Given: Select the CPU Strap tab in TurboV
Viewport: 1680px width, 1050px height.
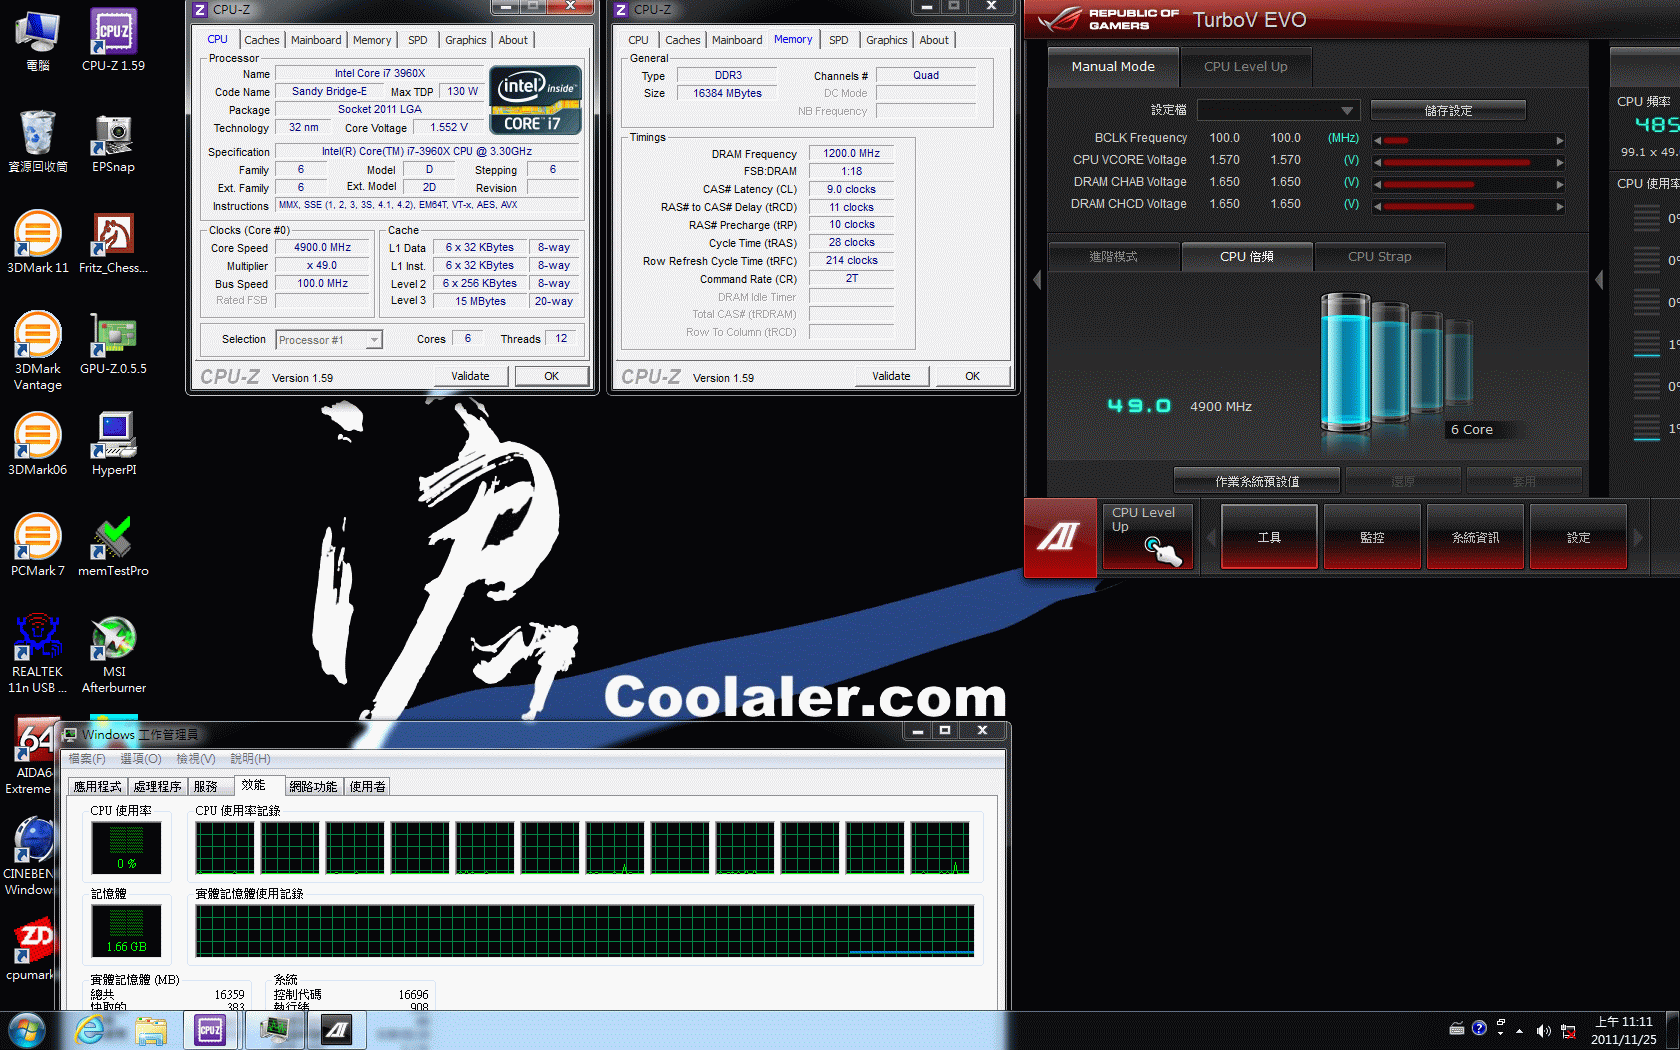Looking at the screenshot, I should tap(1379, 257).
